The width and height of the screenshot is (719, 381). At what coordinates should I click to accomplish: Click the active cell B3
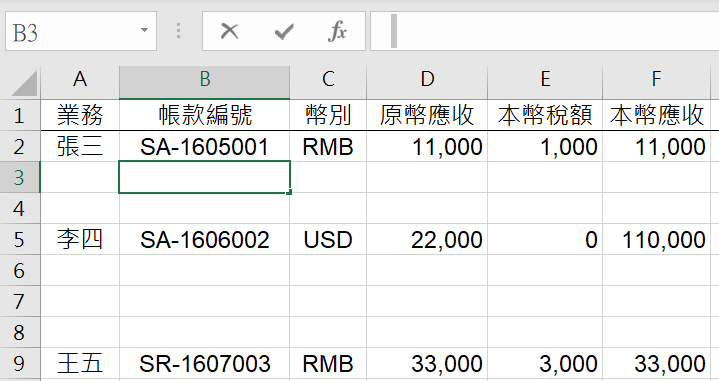(205, 177)
